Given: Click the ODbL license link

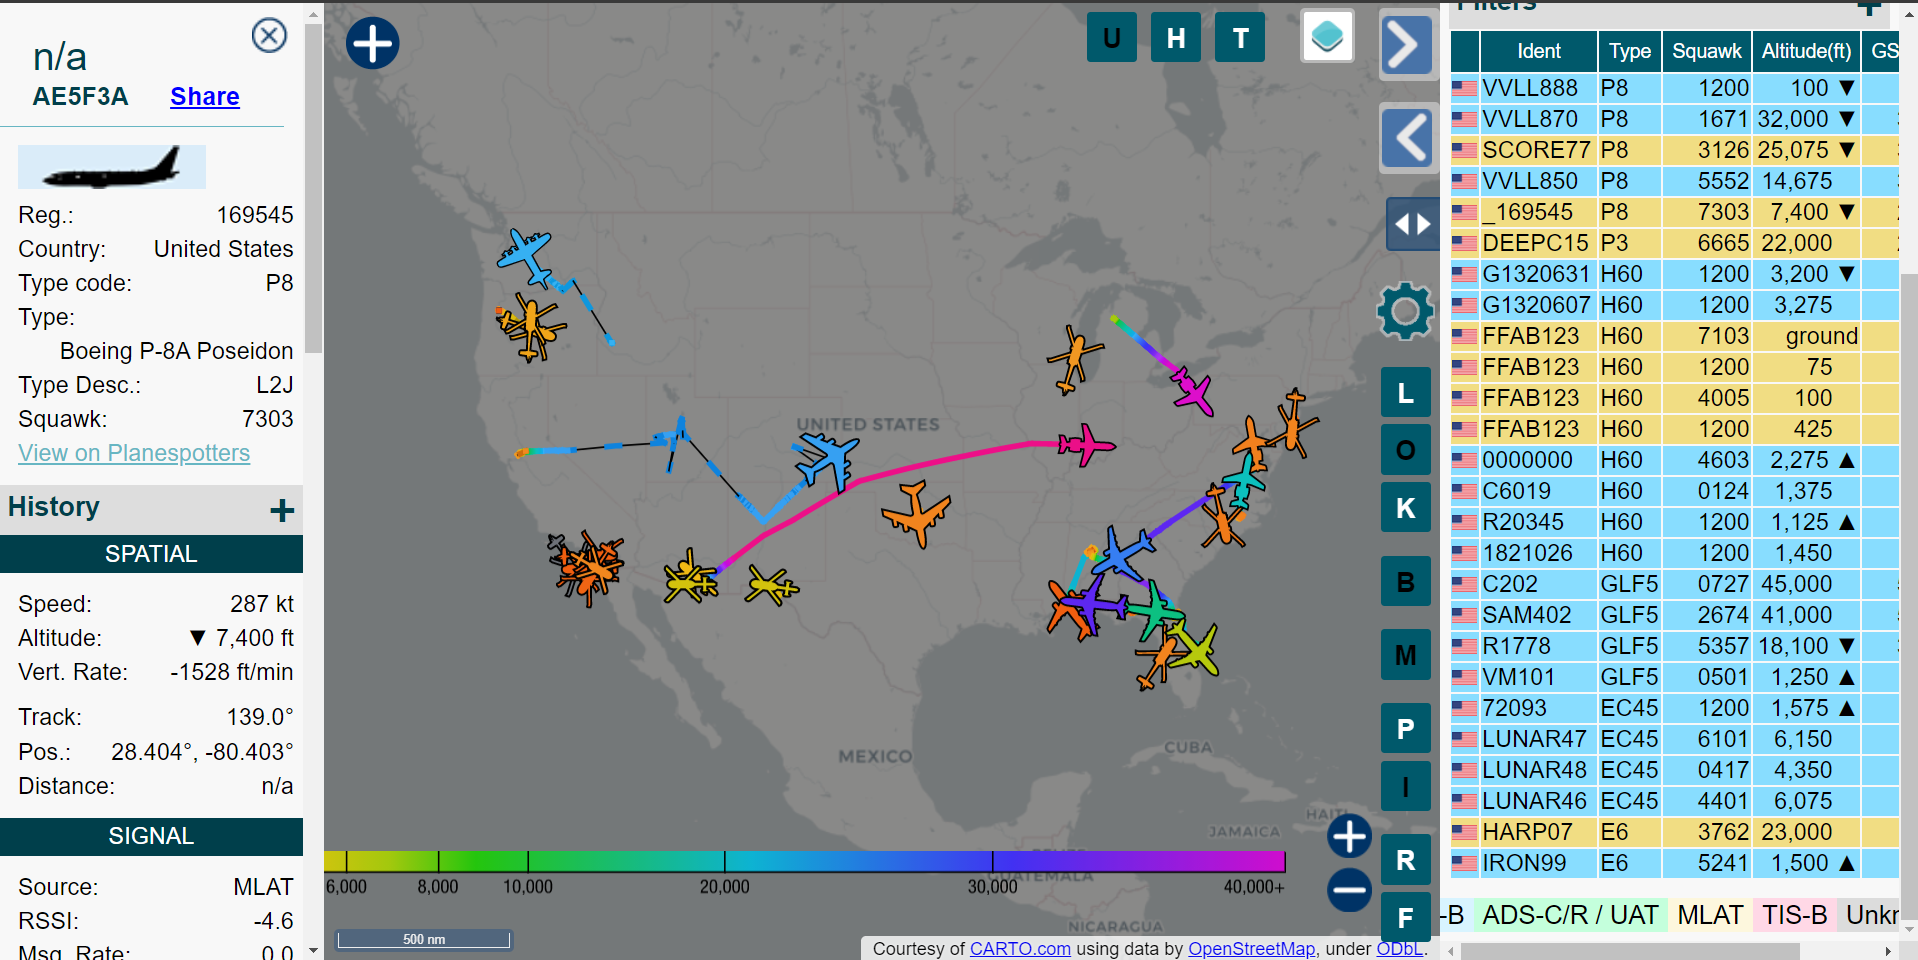Looking at the screenshot, I should [x=1400, y=949].
